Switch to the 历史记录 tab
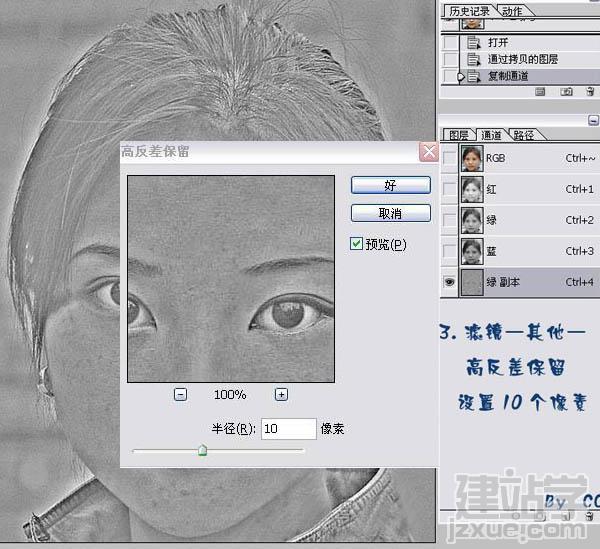This screenshot has height=549, width=600. (x=470, y=11)
